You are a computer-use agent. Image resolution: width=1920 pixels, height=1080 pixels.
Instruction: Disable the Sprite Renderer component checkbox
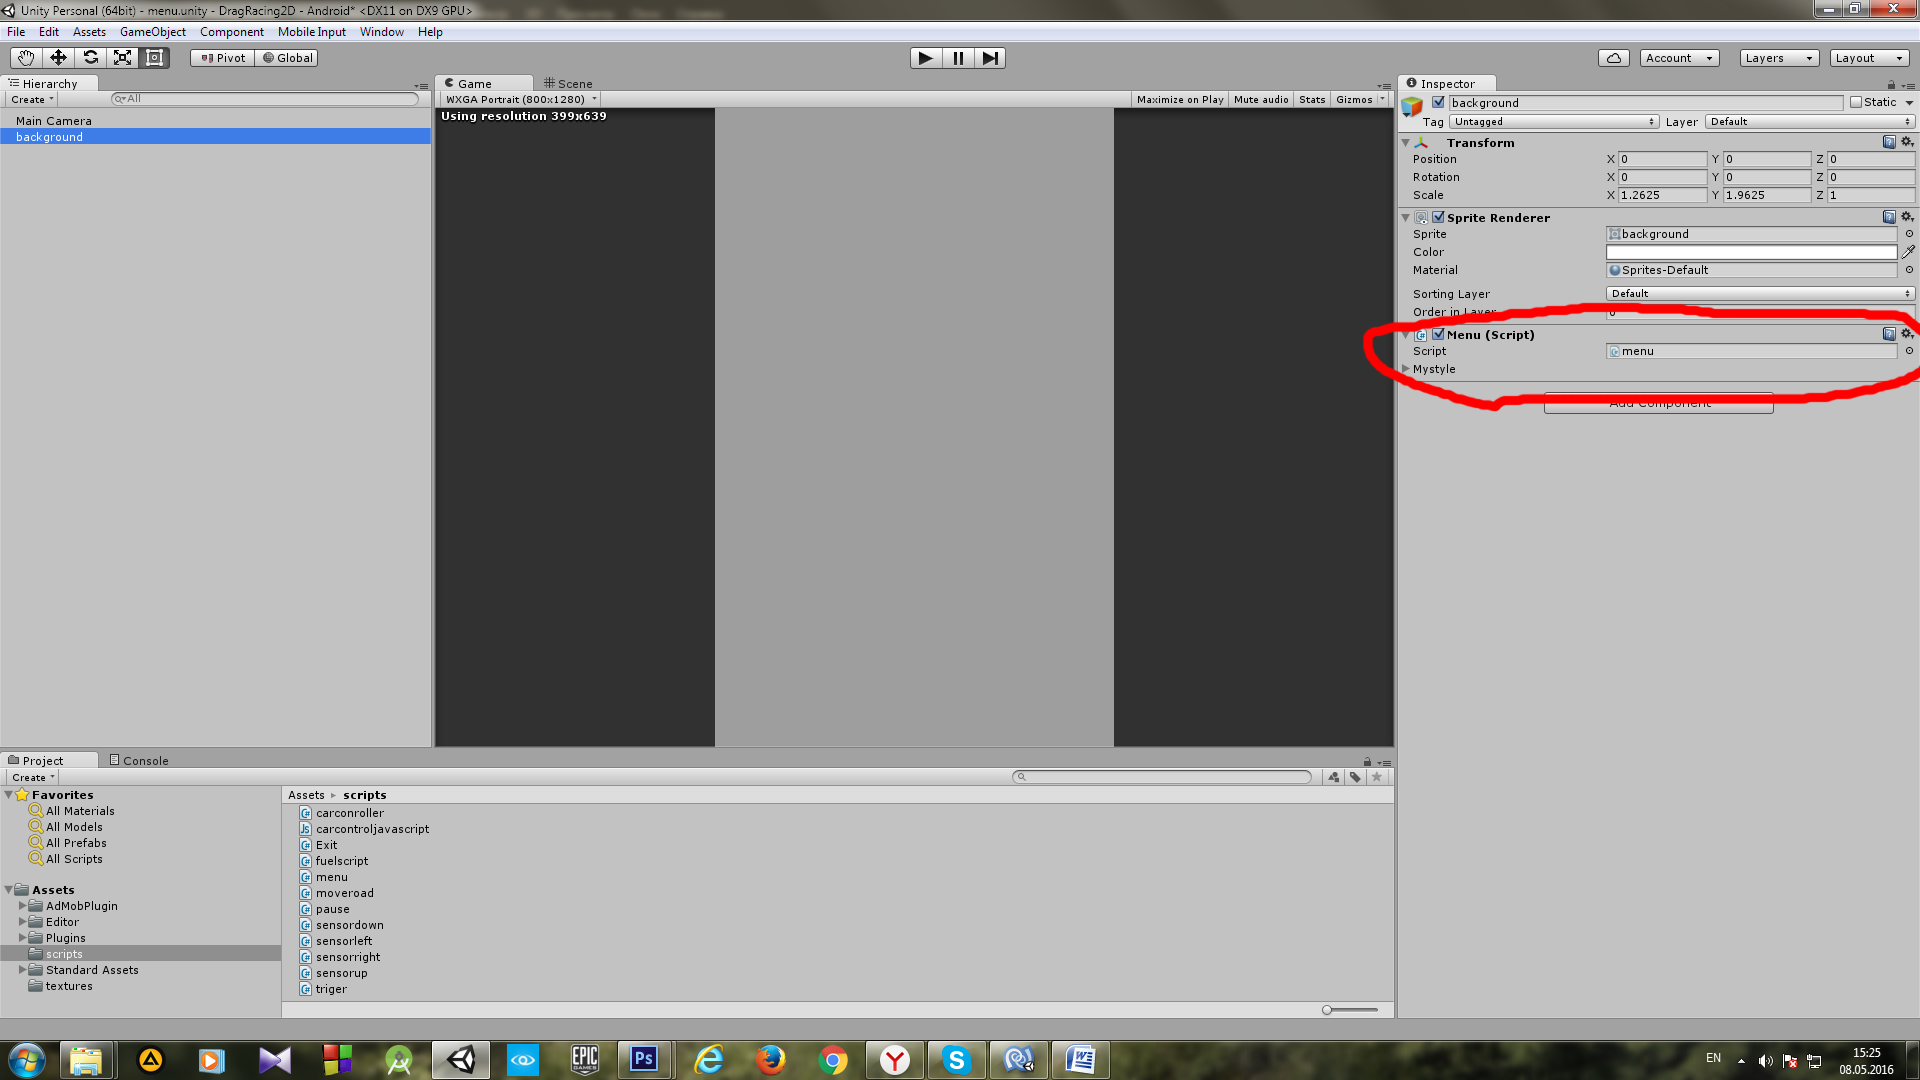(x=1438, y=217)
